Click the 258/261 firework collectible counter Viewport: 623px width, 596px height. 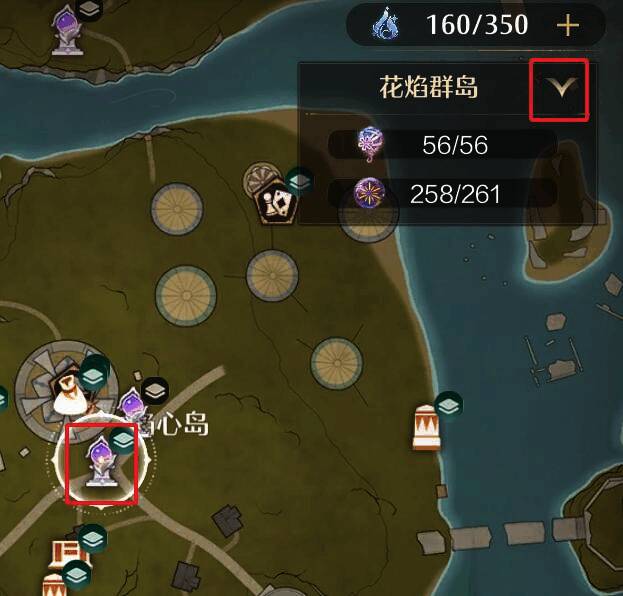tap(455, 194)
